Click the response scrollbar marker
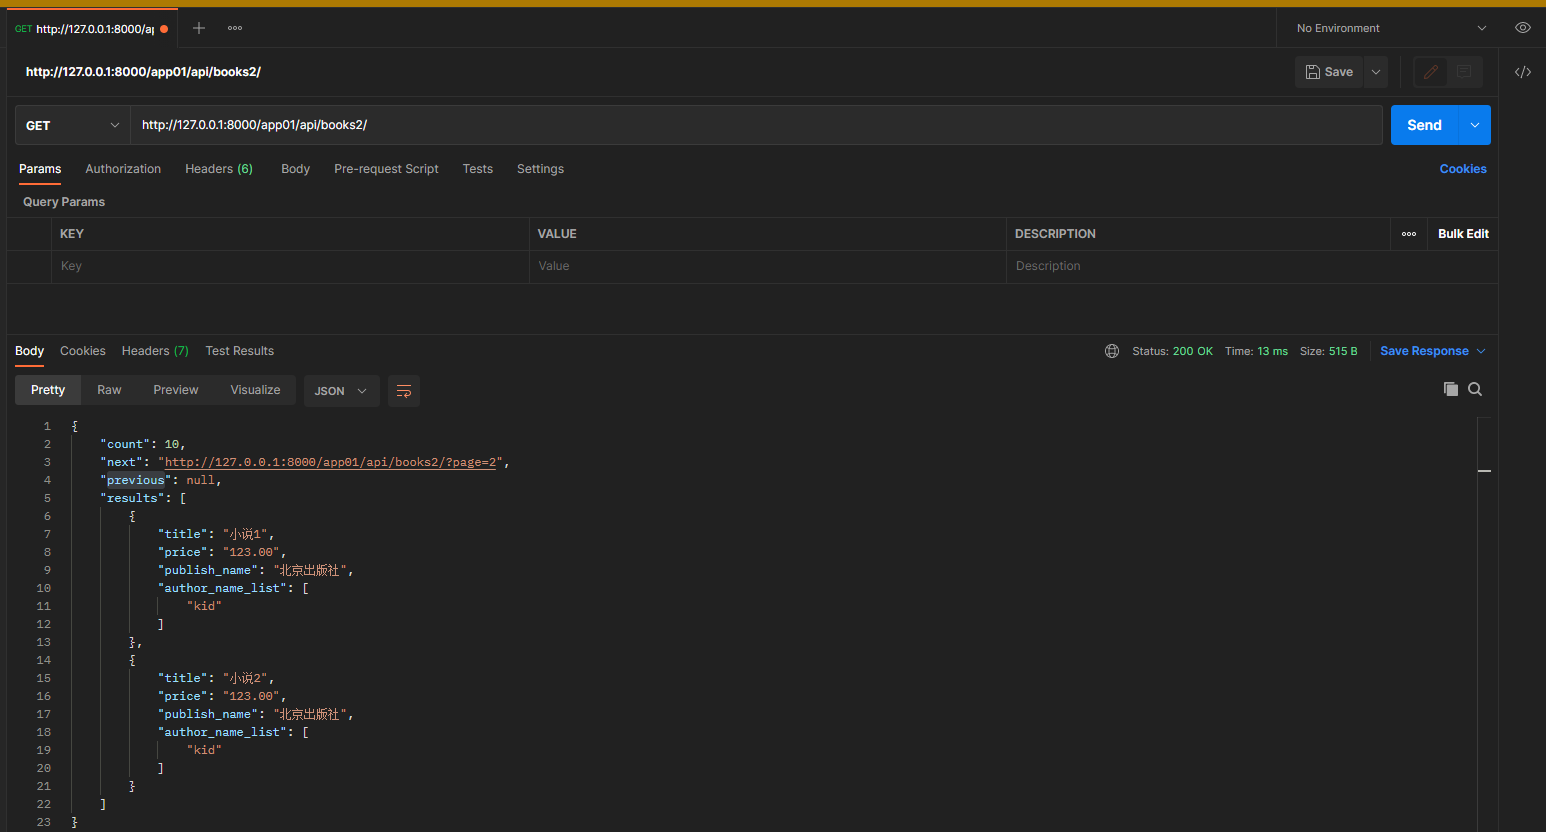Viewport: 1546px width, 832px height. (x=1484, y=470)
